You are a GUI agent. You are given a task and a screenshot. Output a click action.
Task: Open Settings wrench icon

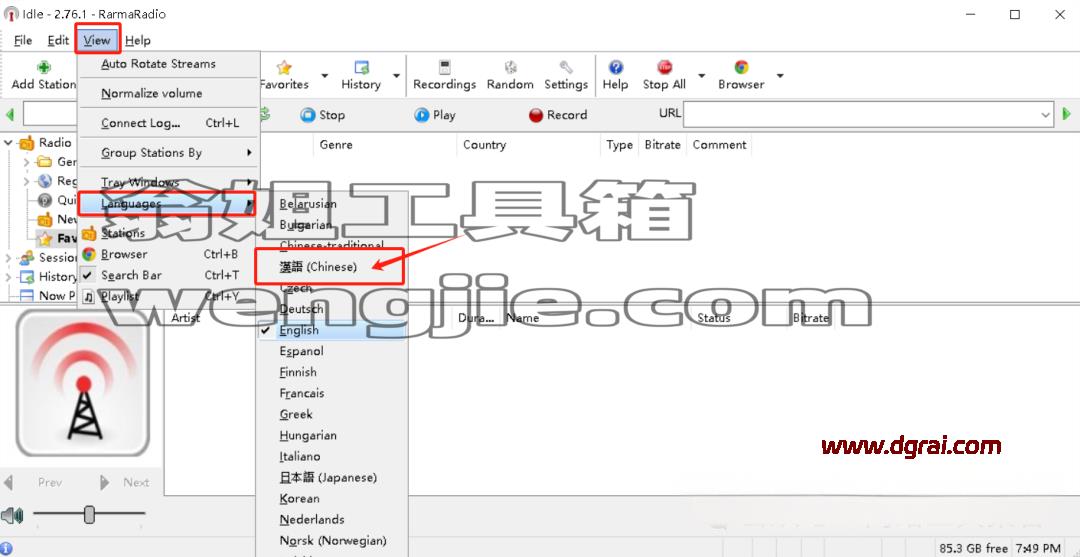coord(566,67)
